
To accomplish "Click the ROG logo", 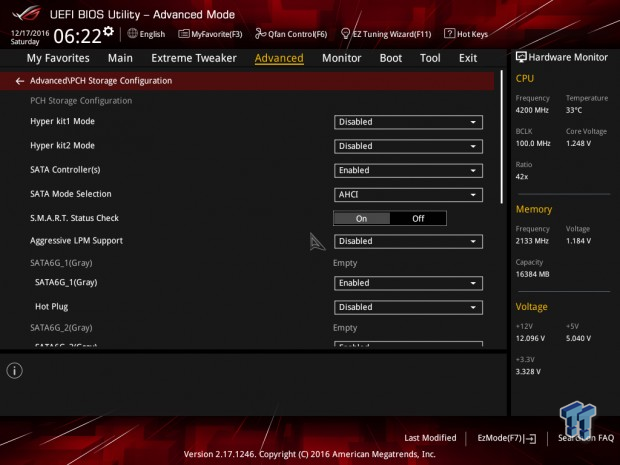I will [x=26, y=14].
